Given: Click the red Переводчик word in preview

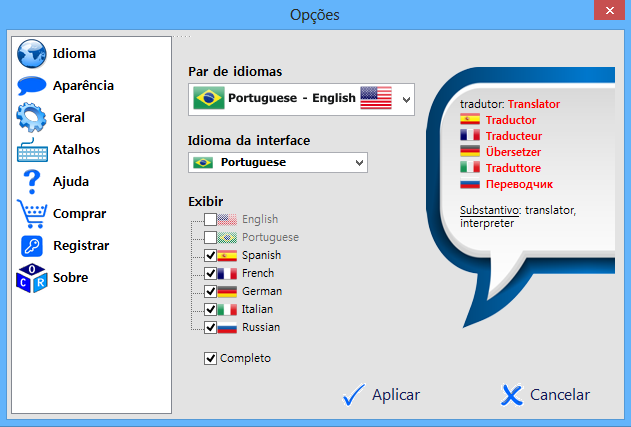Looking at the screenshot, I should coord(520,184).
